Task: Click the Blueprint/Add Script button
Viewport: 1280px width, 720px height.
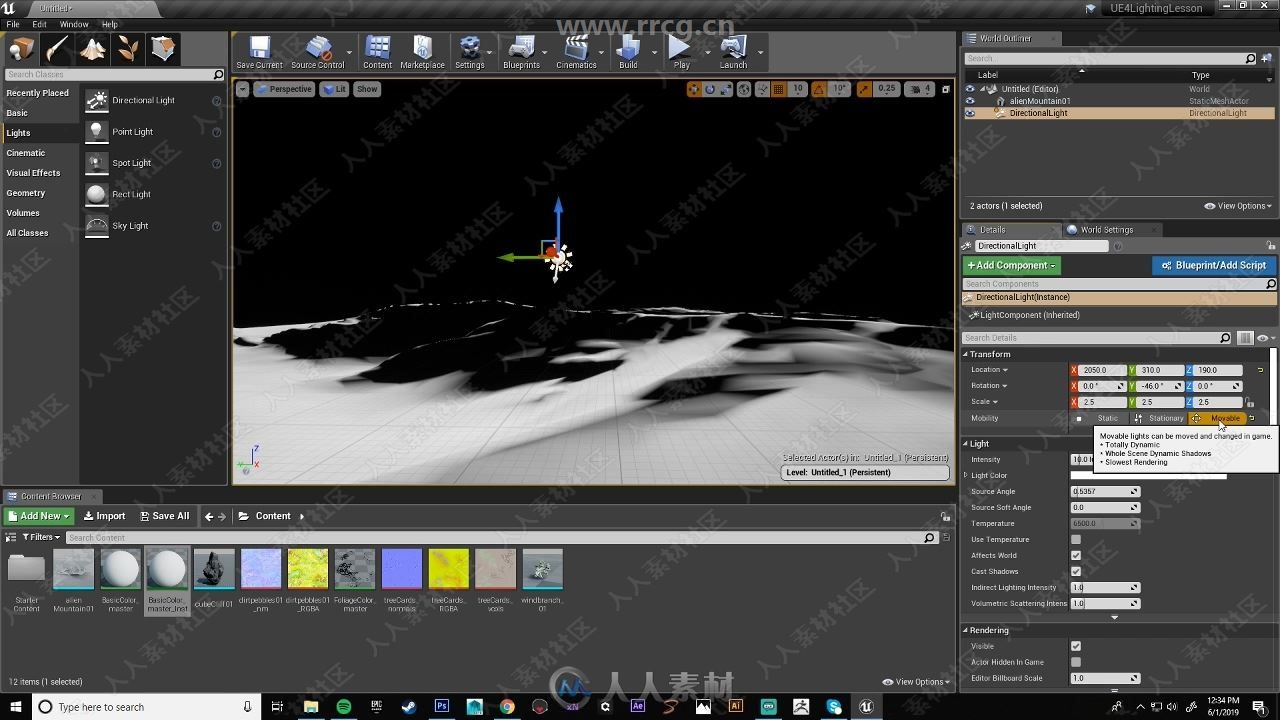Action: [x=1213, y=265]
